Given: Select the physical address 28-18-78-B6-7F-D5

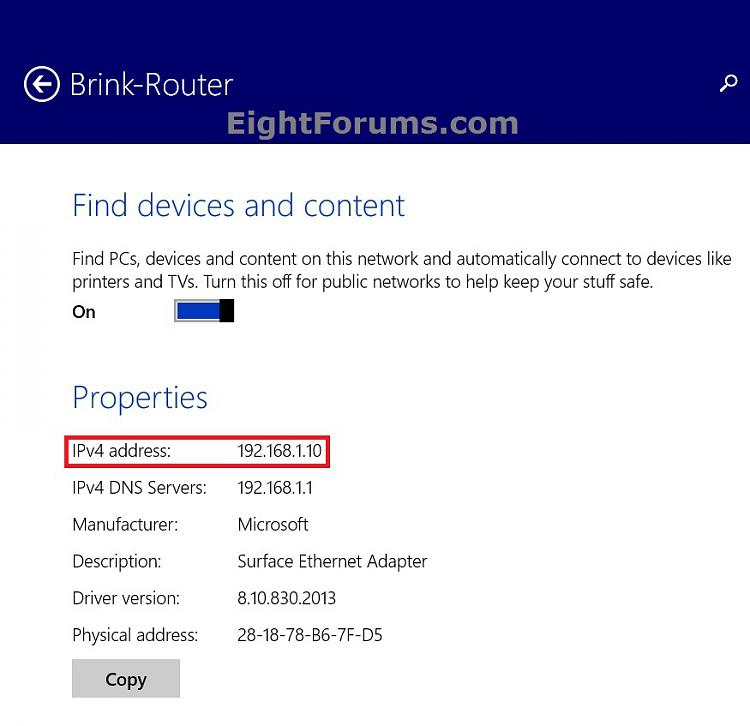Looking at the screenshot, I should [310, 635].
